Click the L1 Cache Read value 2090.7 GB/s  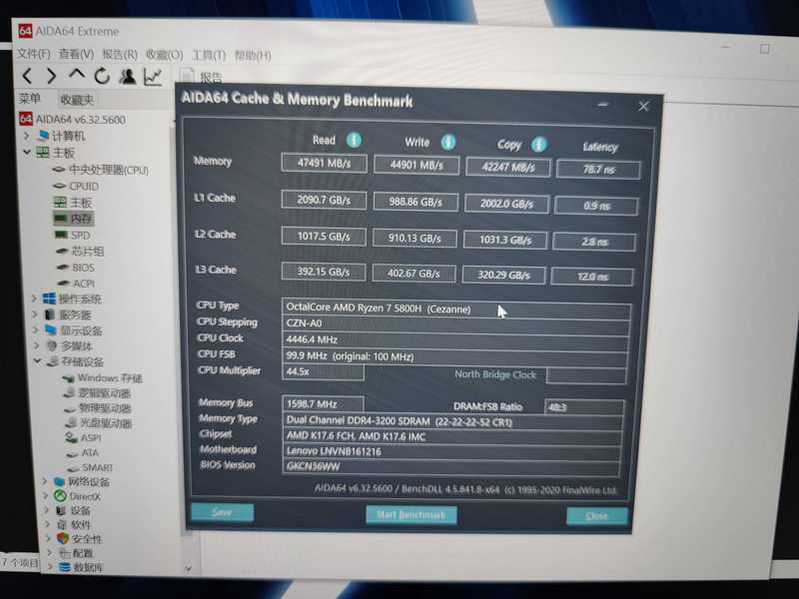coord(324,200)
